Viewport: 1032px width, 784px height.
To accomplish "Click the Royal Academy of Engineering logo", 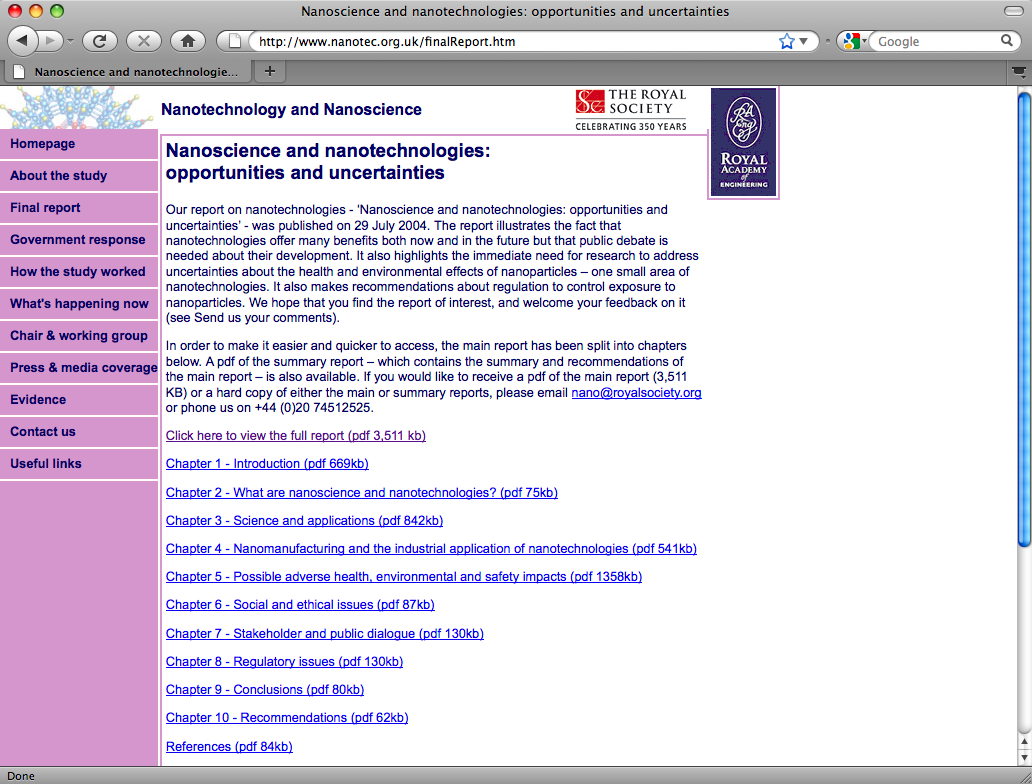I will pyautogui.click(x=744, y=142).
